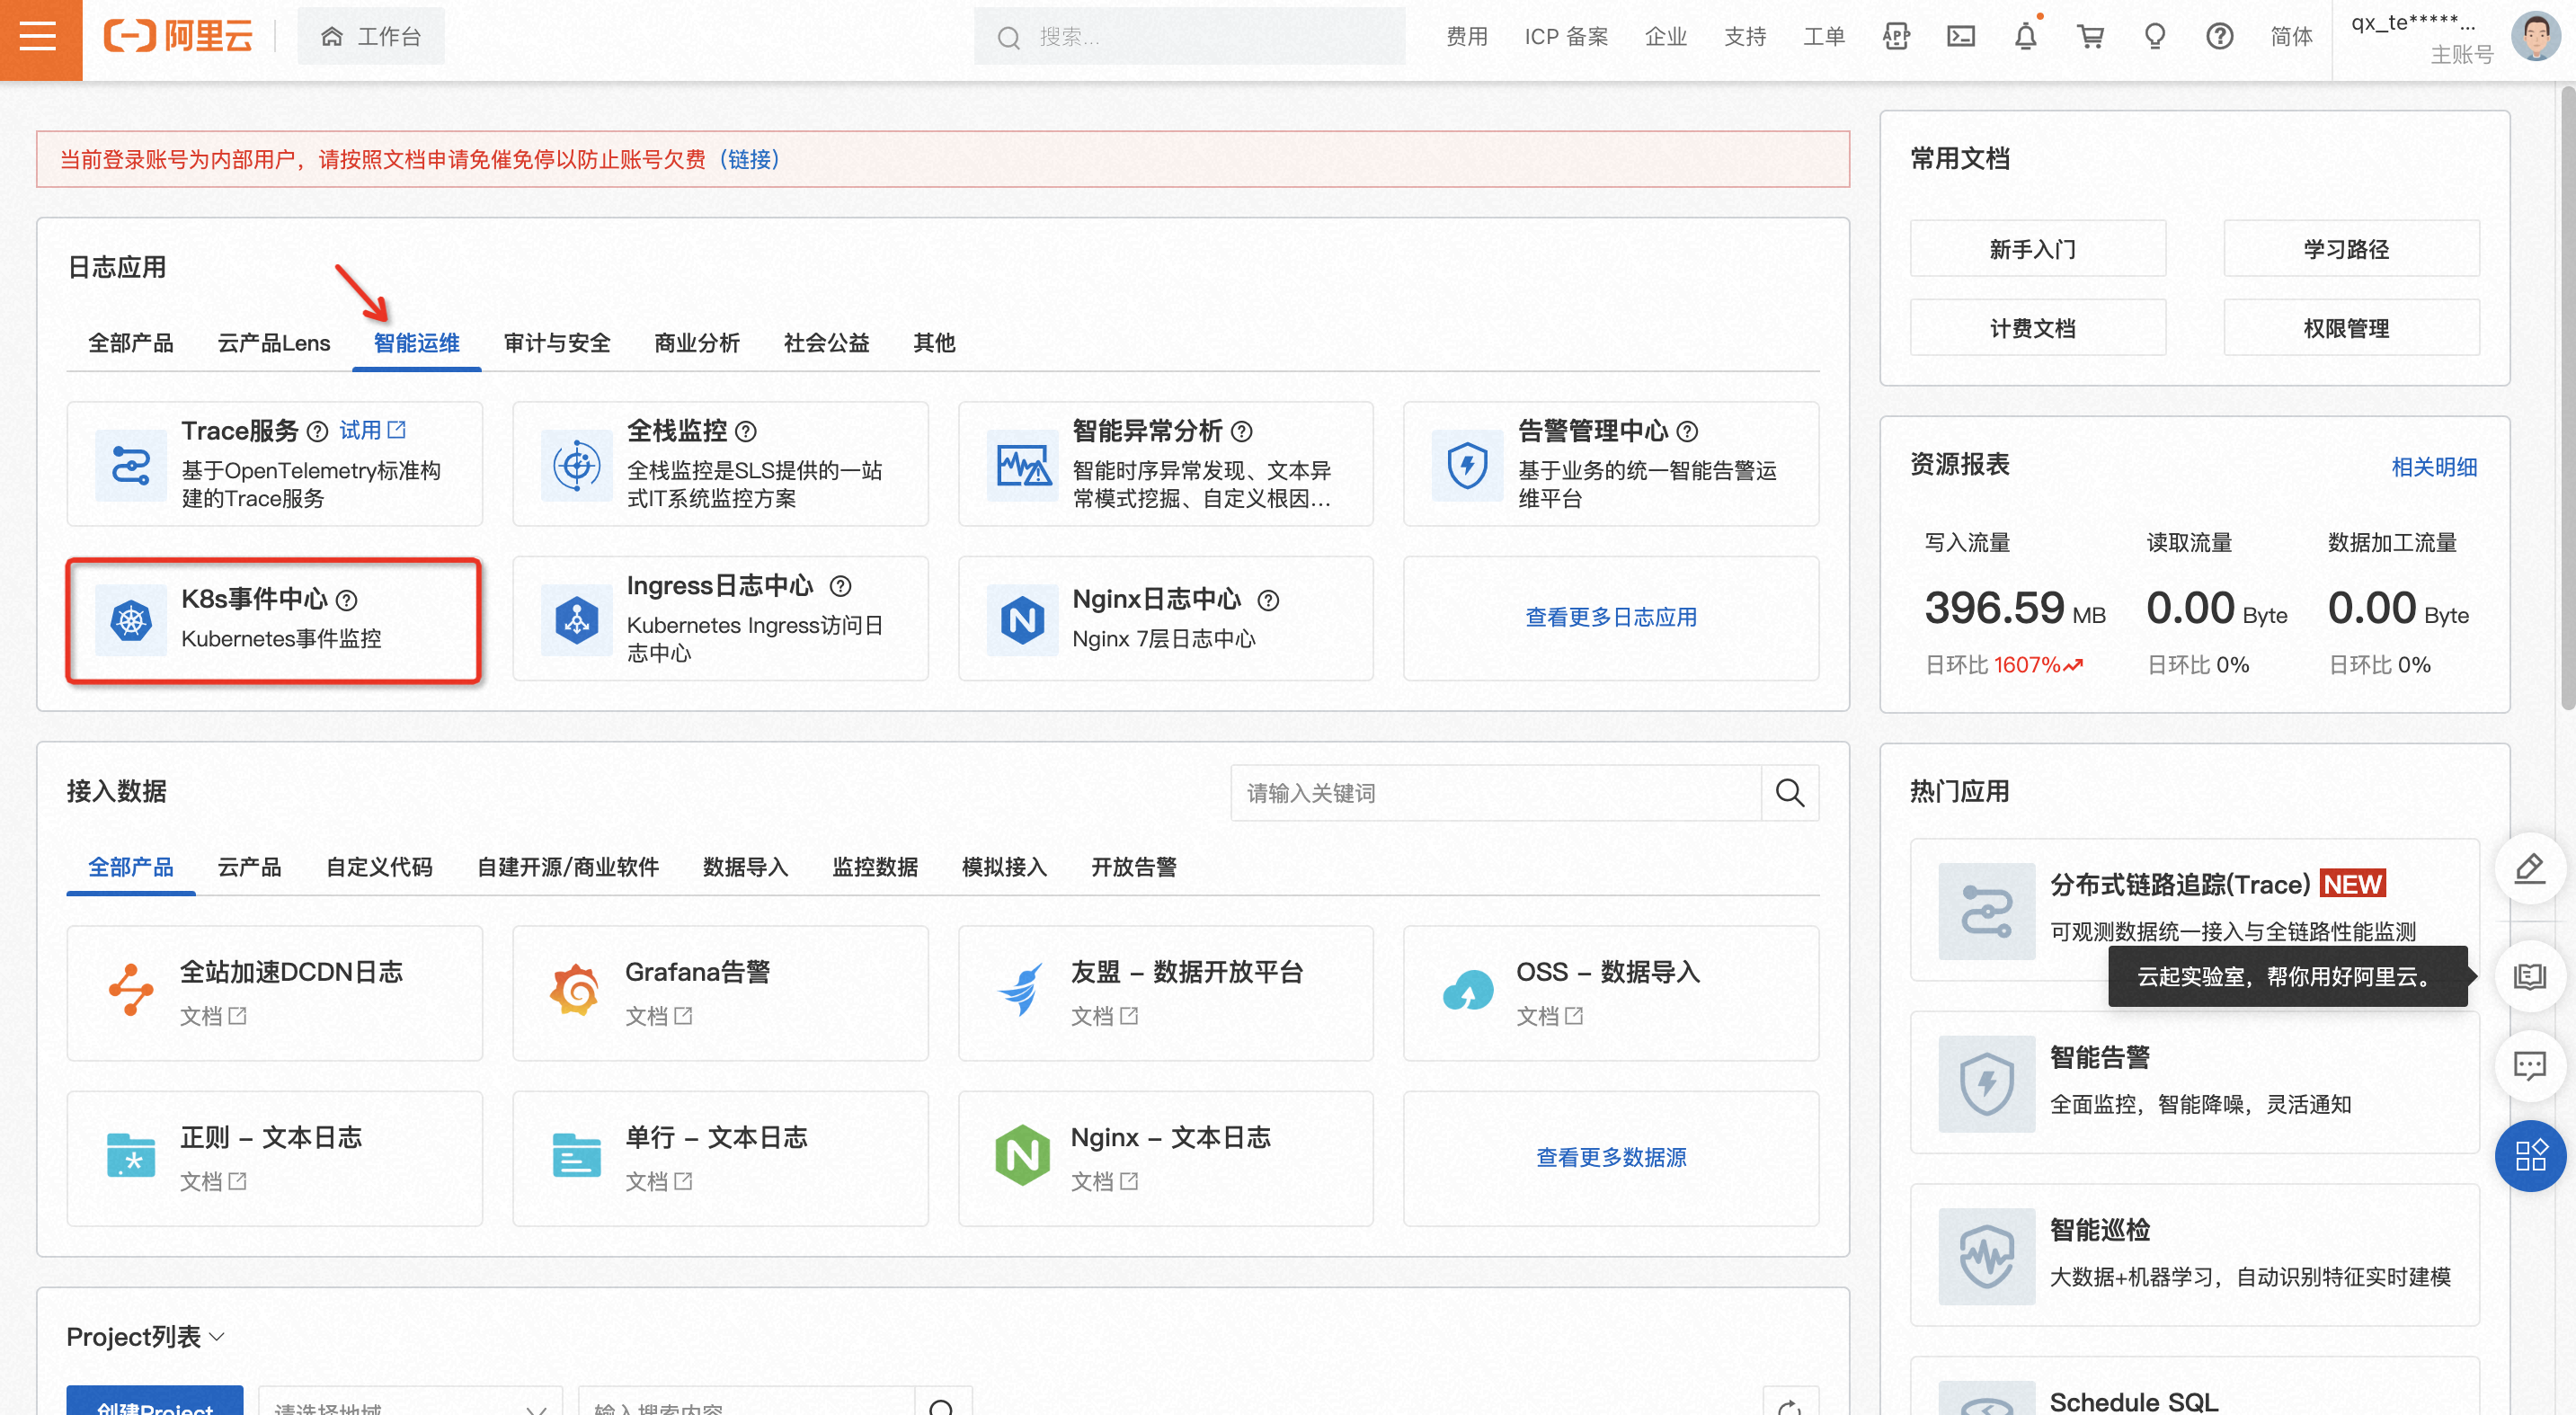
Task: Click the edit pencil floating button
Action: point(2529,867)
